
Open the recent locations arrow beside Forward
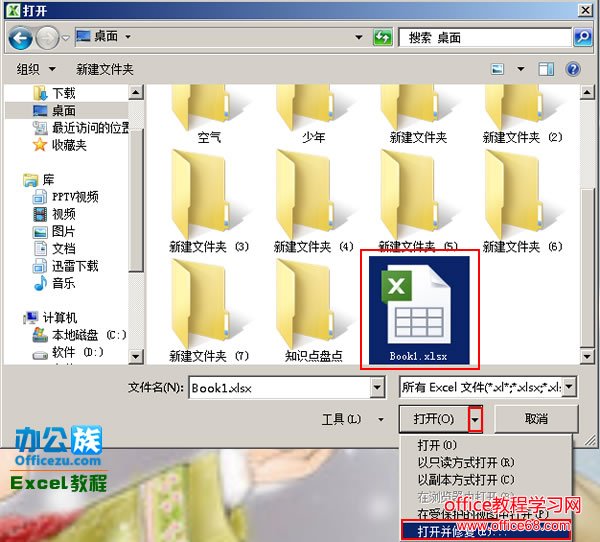(x=66, y=38)
